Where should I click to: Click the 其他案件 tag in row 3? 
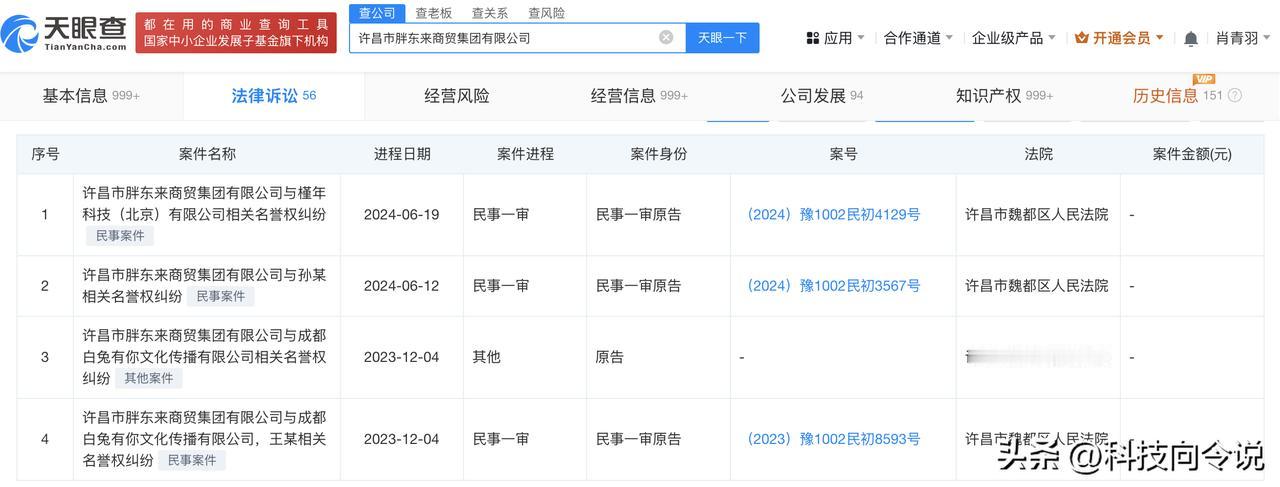[x=149, y=379]
